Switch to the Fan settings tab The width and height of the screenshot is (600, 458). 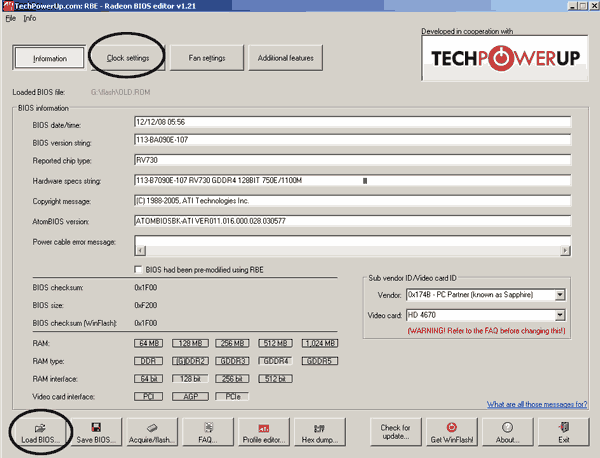(x=206, y=58)
